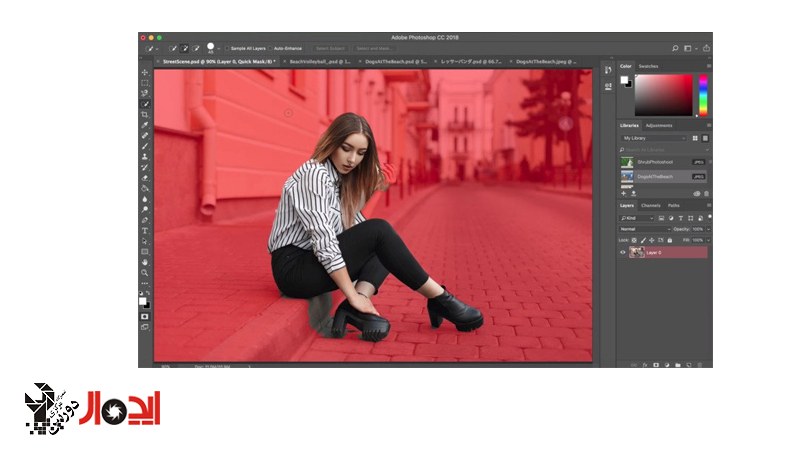Select the Zoom tool in toolbar
Viewport: 800px width, 450px height.
(145, 272)
